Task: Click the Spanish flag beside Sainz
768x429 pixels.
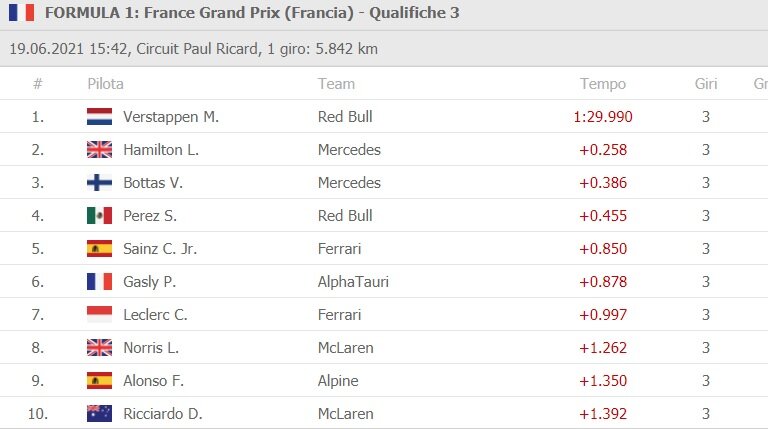Action: point(99,248)
